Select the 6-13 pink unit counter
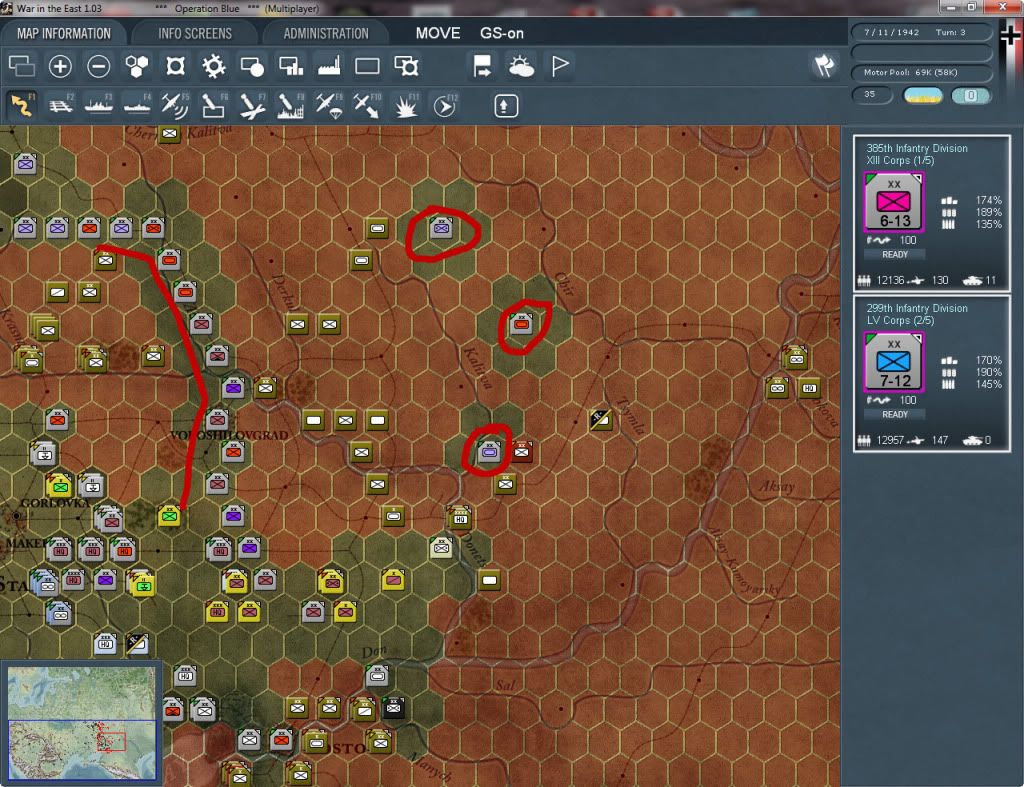The height and width of the screenshot is (787, 1024). (894, 202)
